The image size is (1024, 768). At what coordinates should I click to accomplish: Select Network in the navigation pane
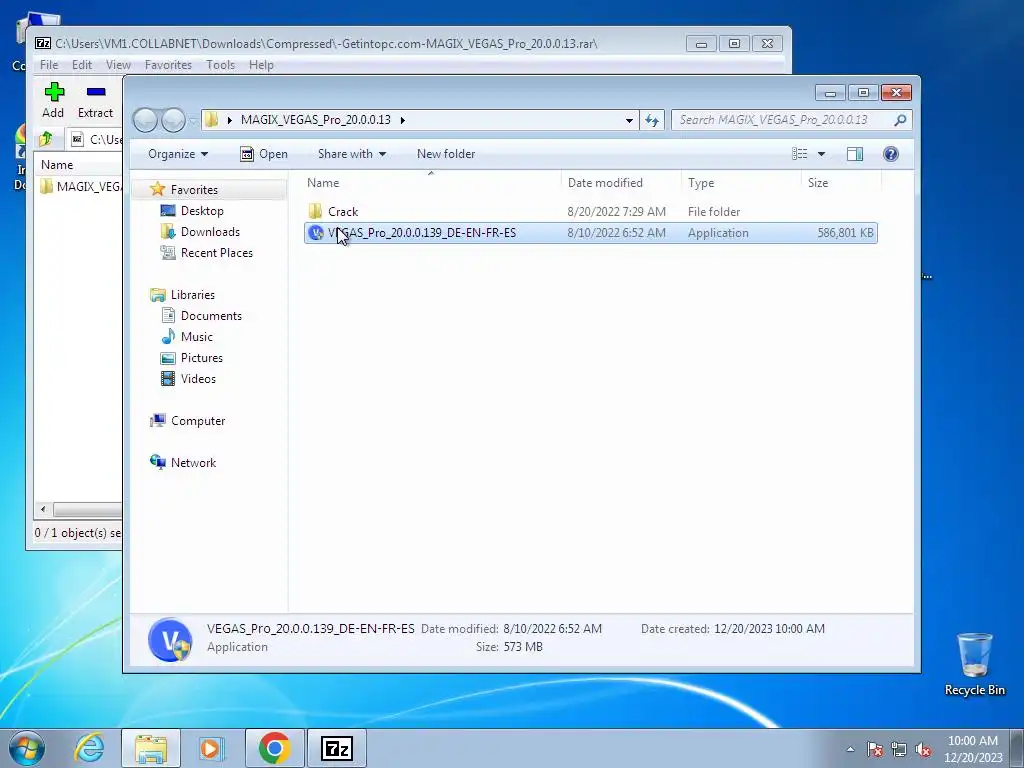click(x=193, y=463)
